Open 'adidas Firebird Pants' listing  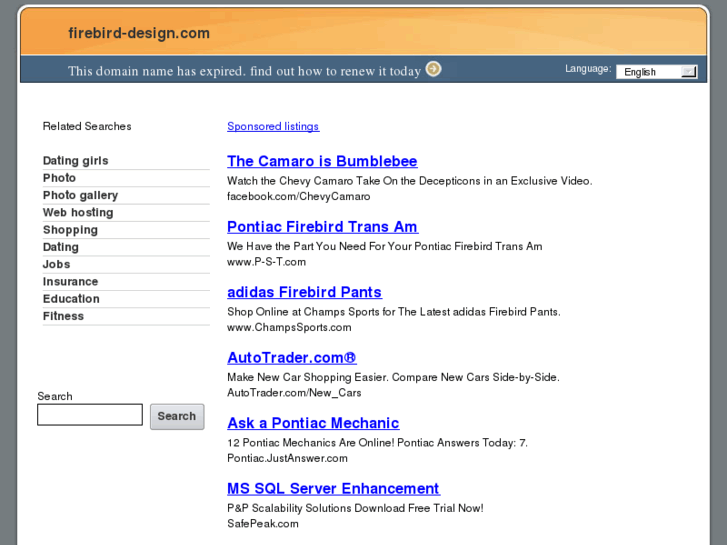[305, 292]
